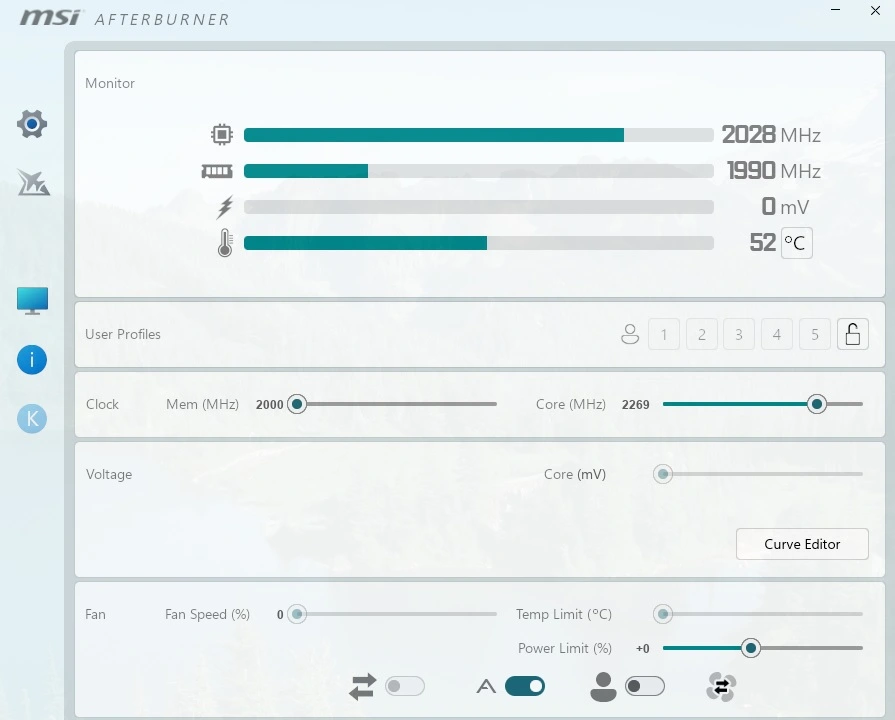Click the Clock section label

coord(102,404)
